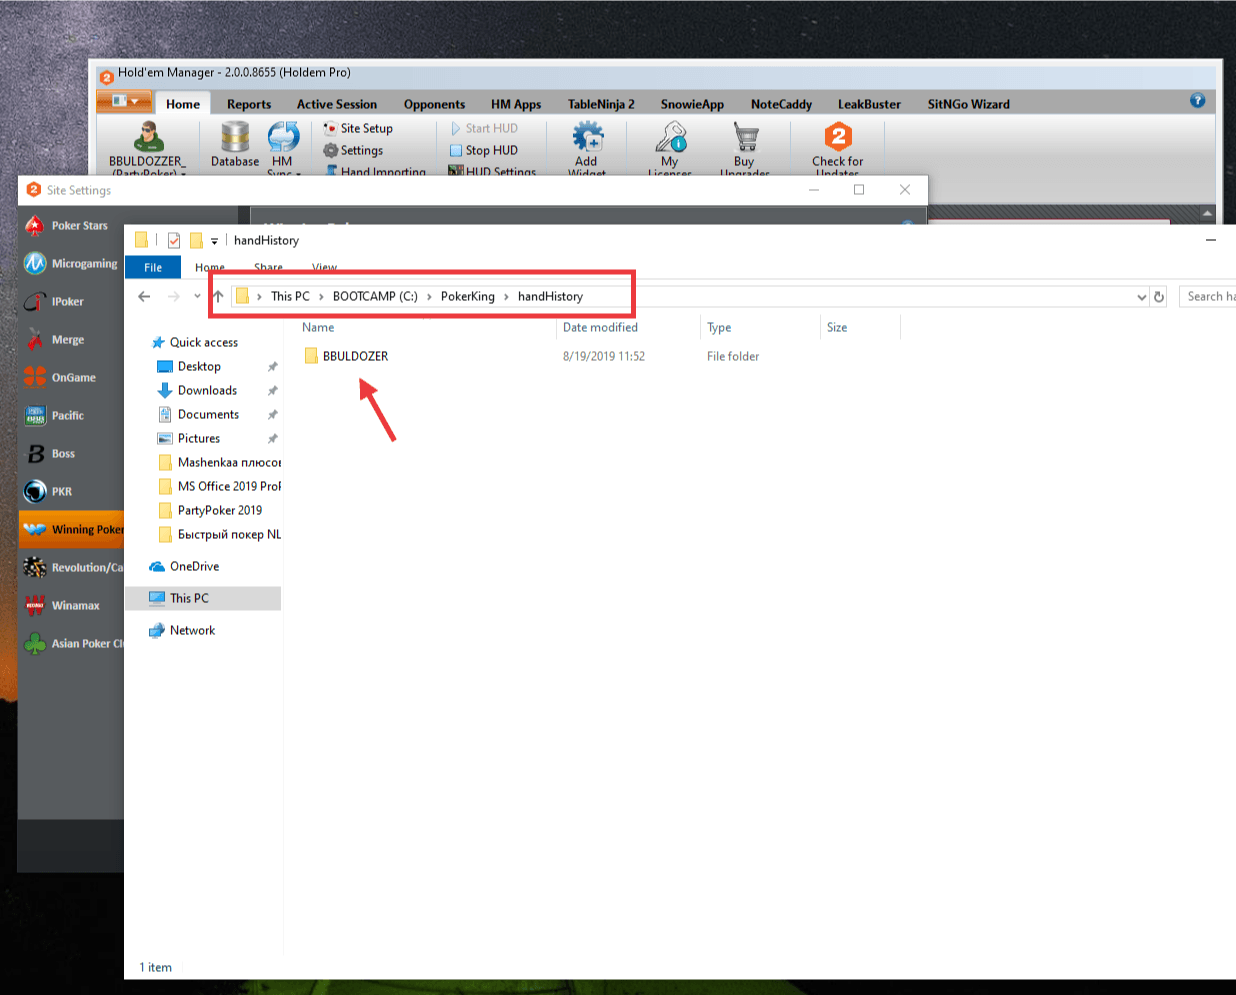Open the address bar history dropdown
Image resolution: width=1236 pixels, height=995 pixels.
[1141, 297]
